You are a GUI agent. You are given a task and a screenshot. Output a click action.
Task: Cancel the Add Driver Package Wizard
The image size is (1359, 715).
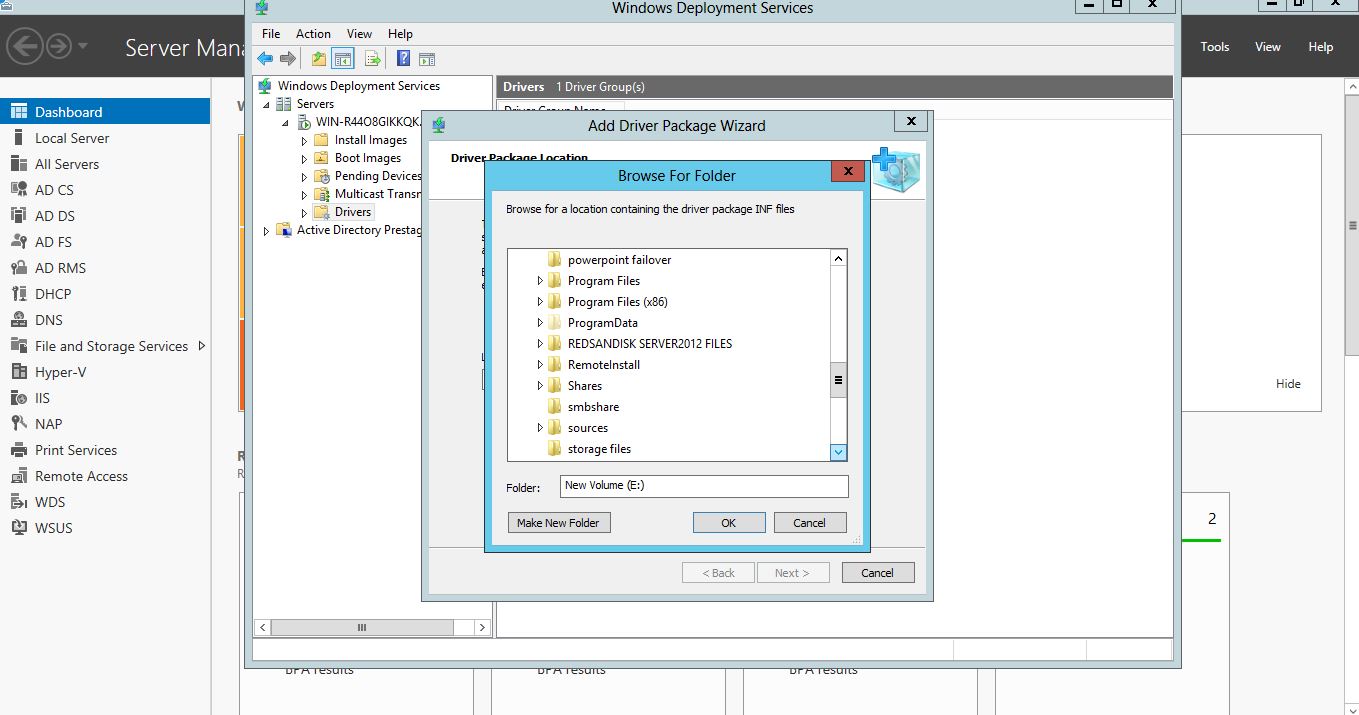[877, 573]
